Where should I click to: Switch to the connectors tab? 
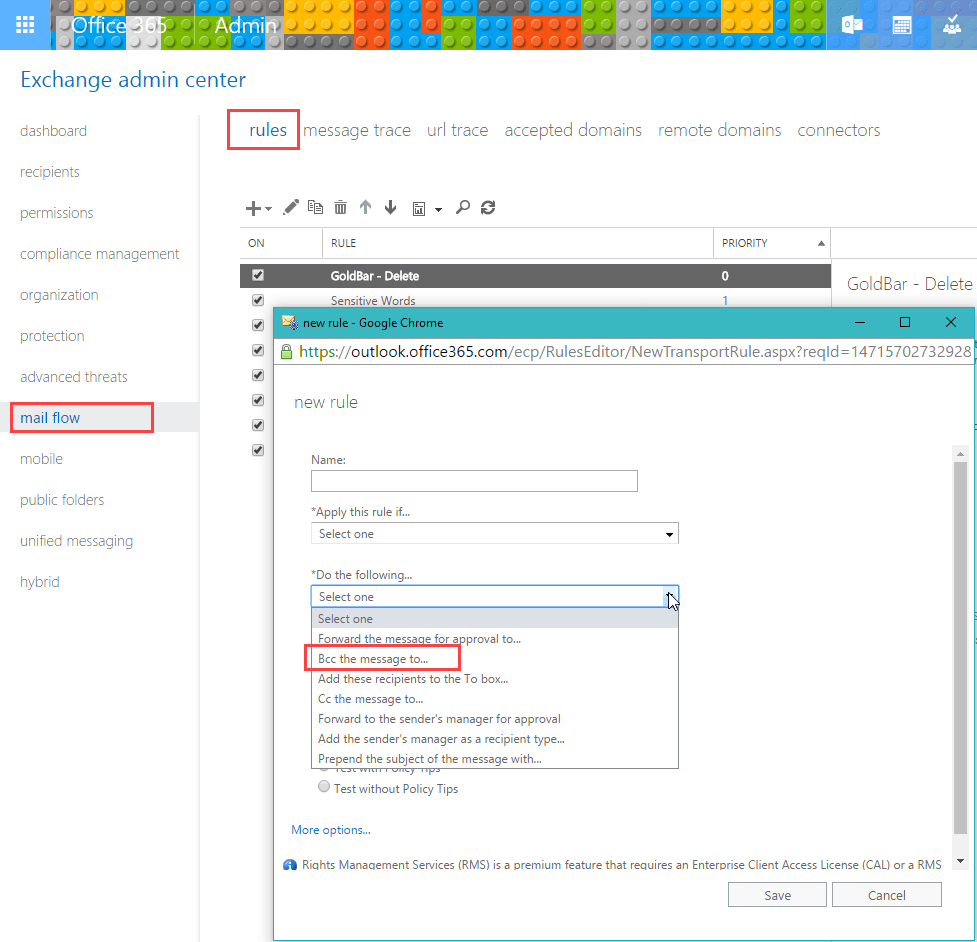839,130
